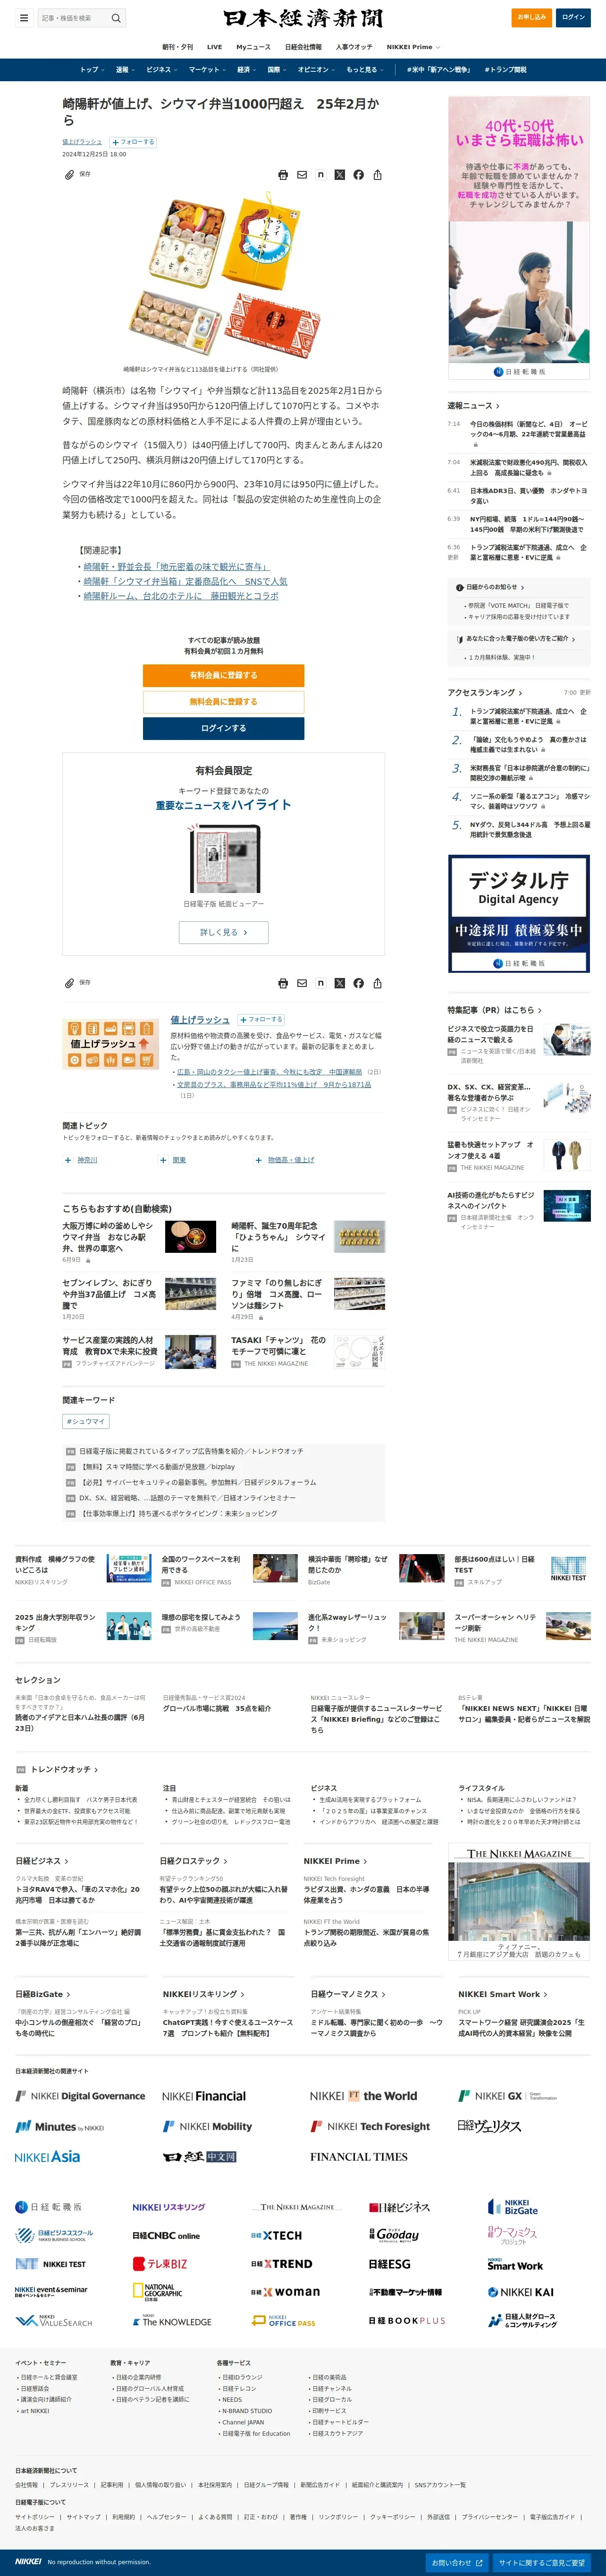Click the 日経ヴェリタス logo
Screen dimensions: 606x2576
[x=489, y=2126]
